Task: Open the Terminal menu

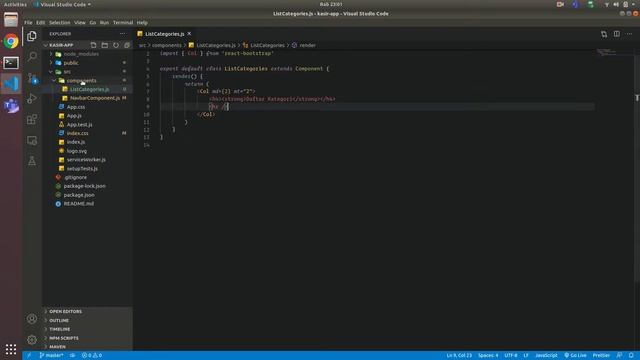Action: [x=123, y=23]
